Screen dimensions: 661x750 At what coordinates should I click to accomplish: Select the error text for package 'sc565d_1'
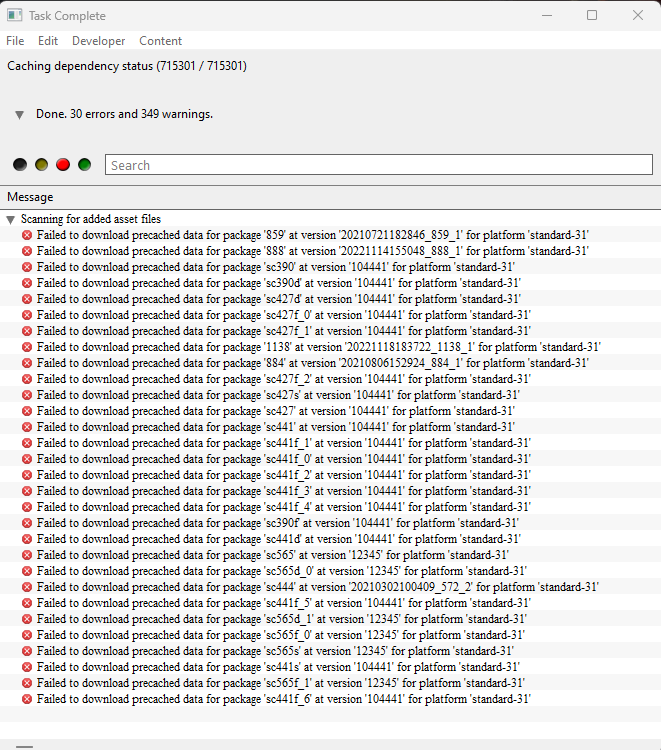coord(282,619)
